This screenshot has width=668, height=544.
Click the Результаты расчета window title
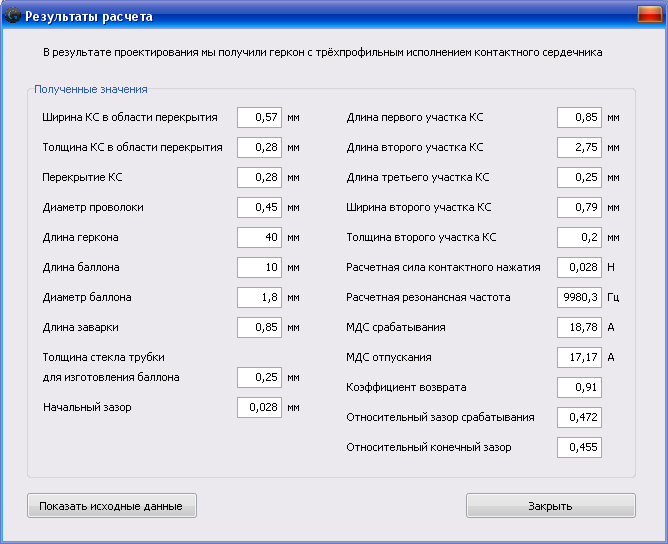point(89,16)
